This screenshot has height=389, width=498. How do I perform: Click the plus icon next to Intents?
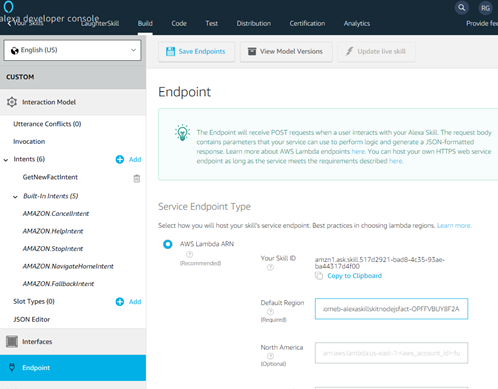[x=120, y=159]
